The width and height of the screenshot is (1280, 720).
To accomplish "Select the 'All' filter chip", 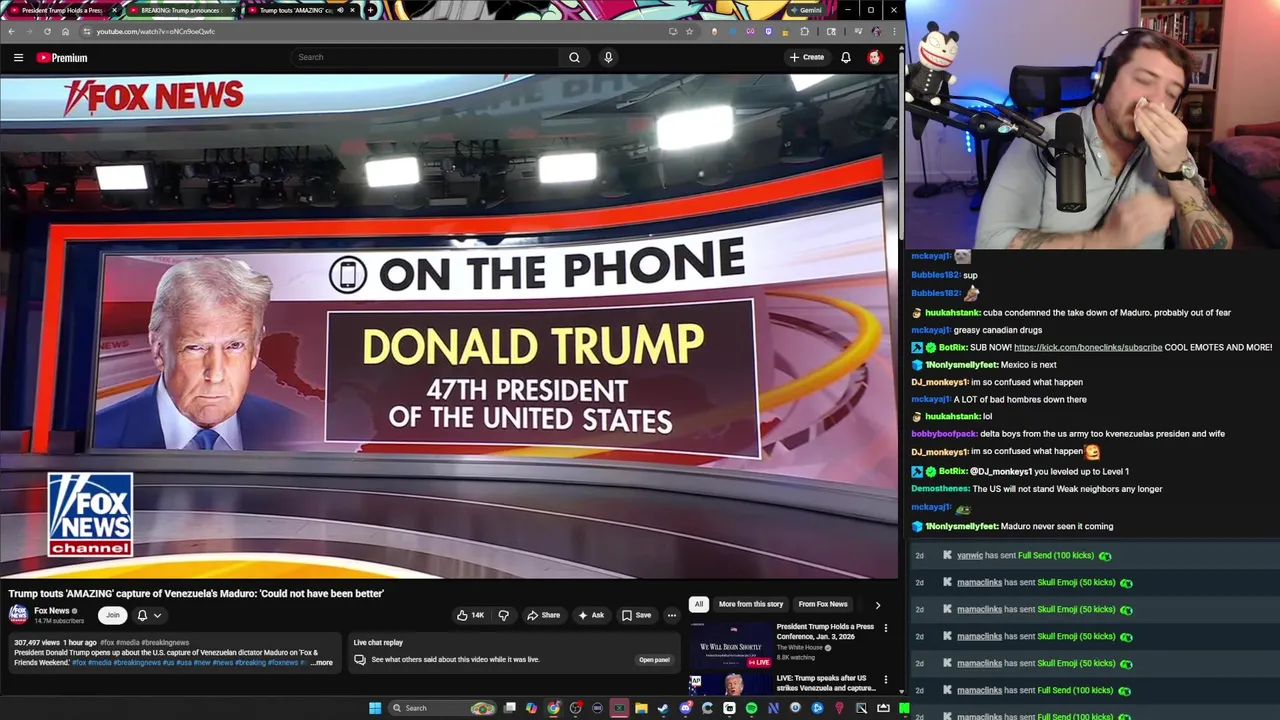I will coord(699,604).
